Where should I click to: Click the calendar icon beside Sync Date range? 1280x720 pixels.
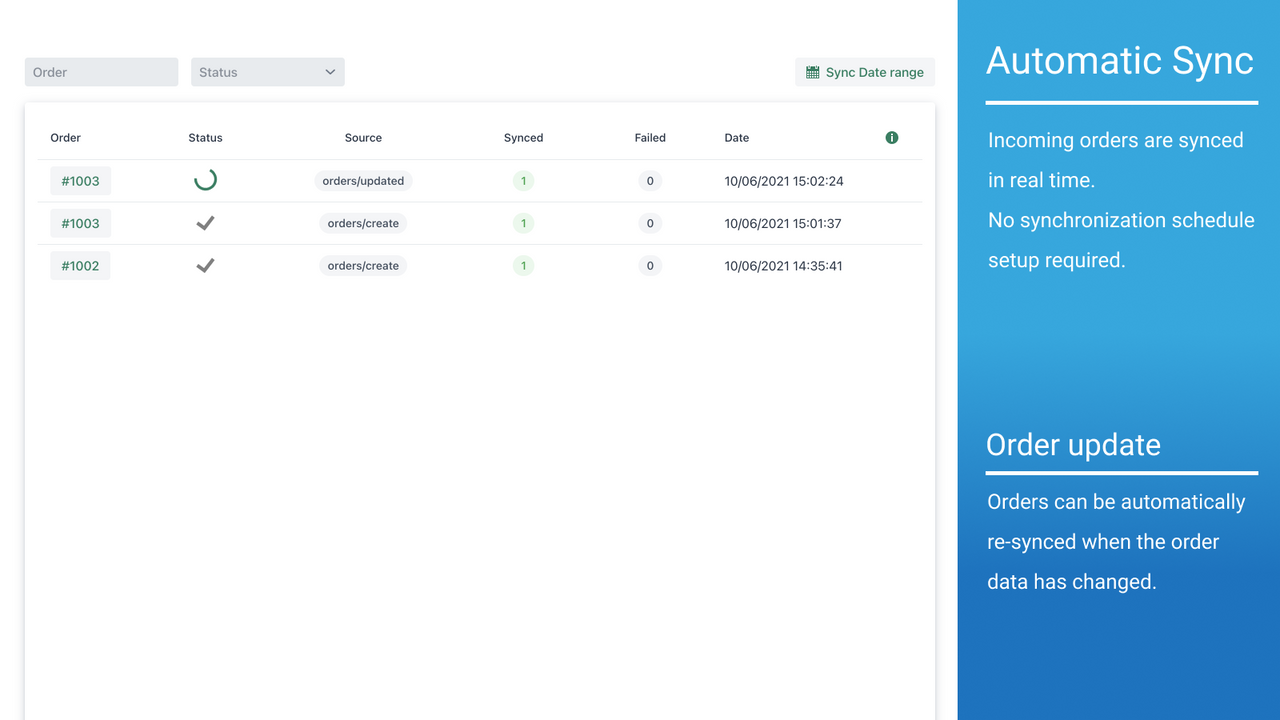click(813, 72)
